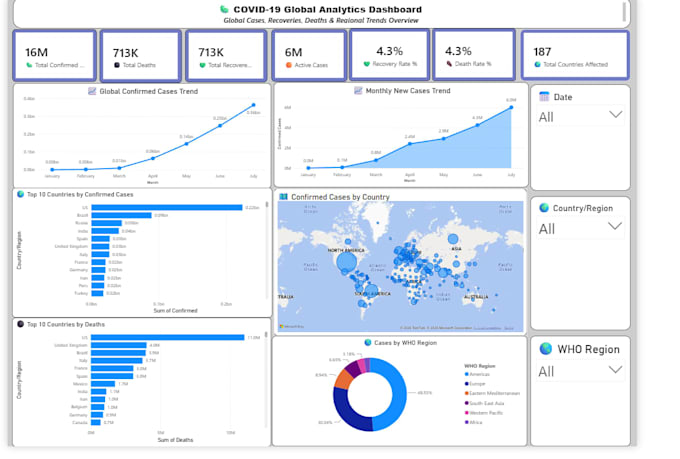Click the Death Rate % card's icon
The width and height of the screenshot is (680, 459).
449,64
